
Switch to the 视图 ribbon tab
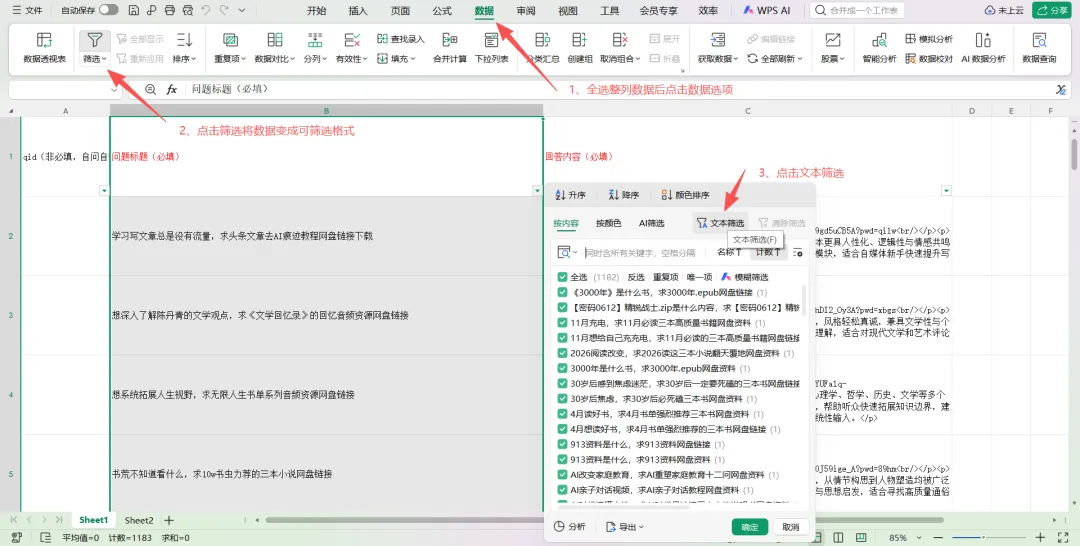(568, 10)
